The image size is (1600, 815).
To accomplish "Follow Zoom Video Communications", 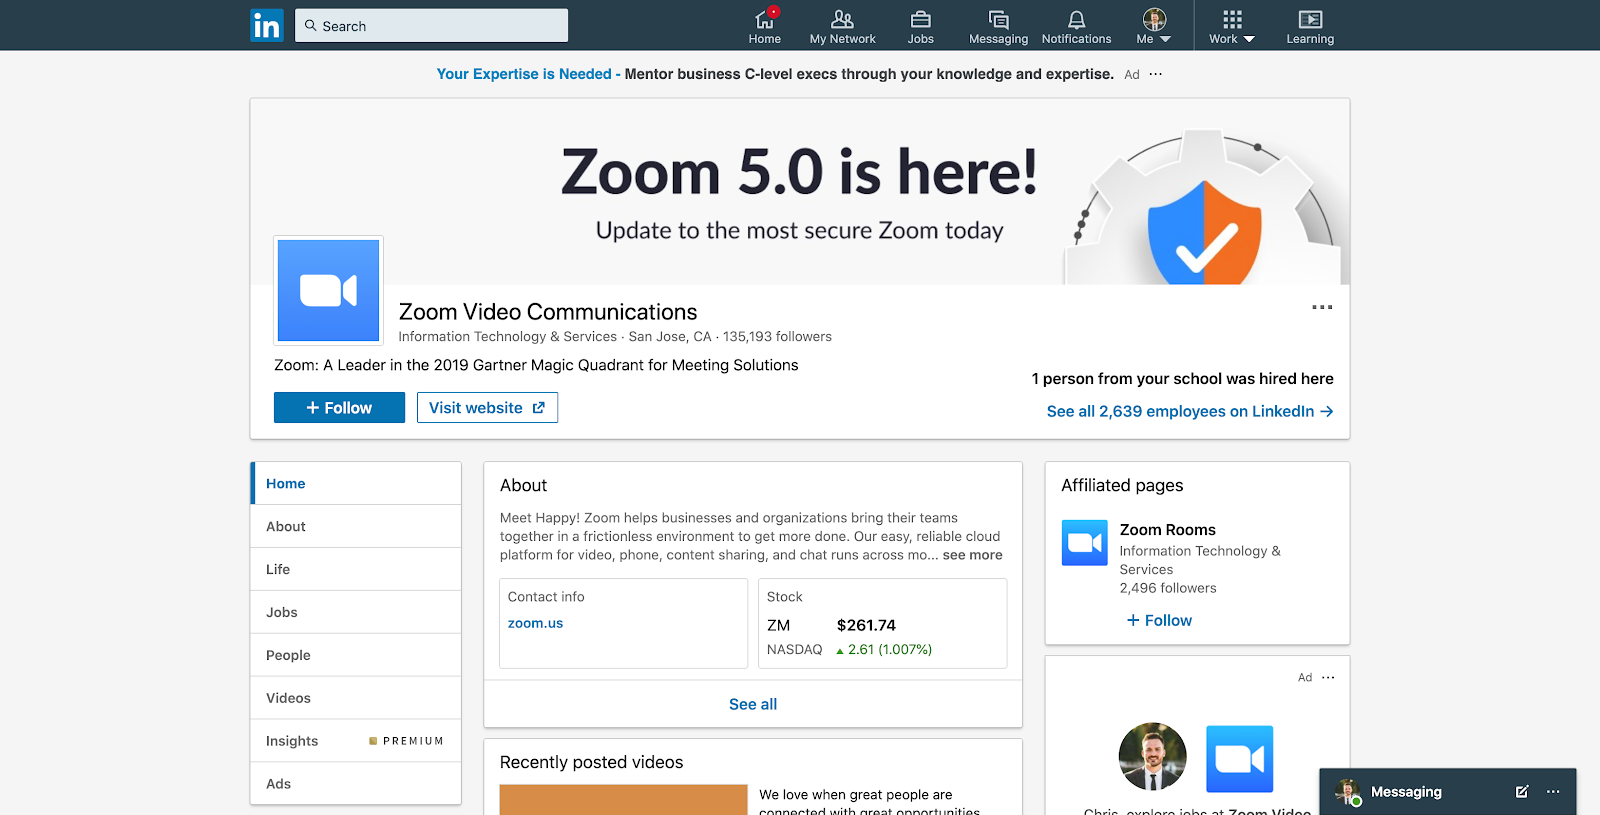I will point(339,407).
